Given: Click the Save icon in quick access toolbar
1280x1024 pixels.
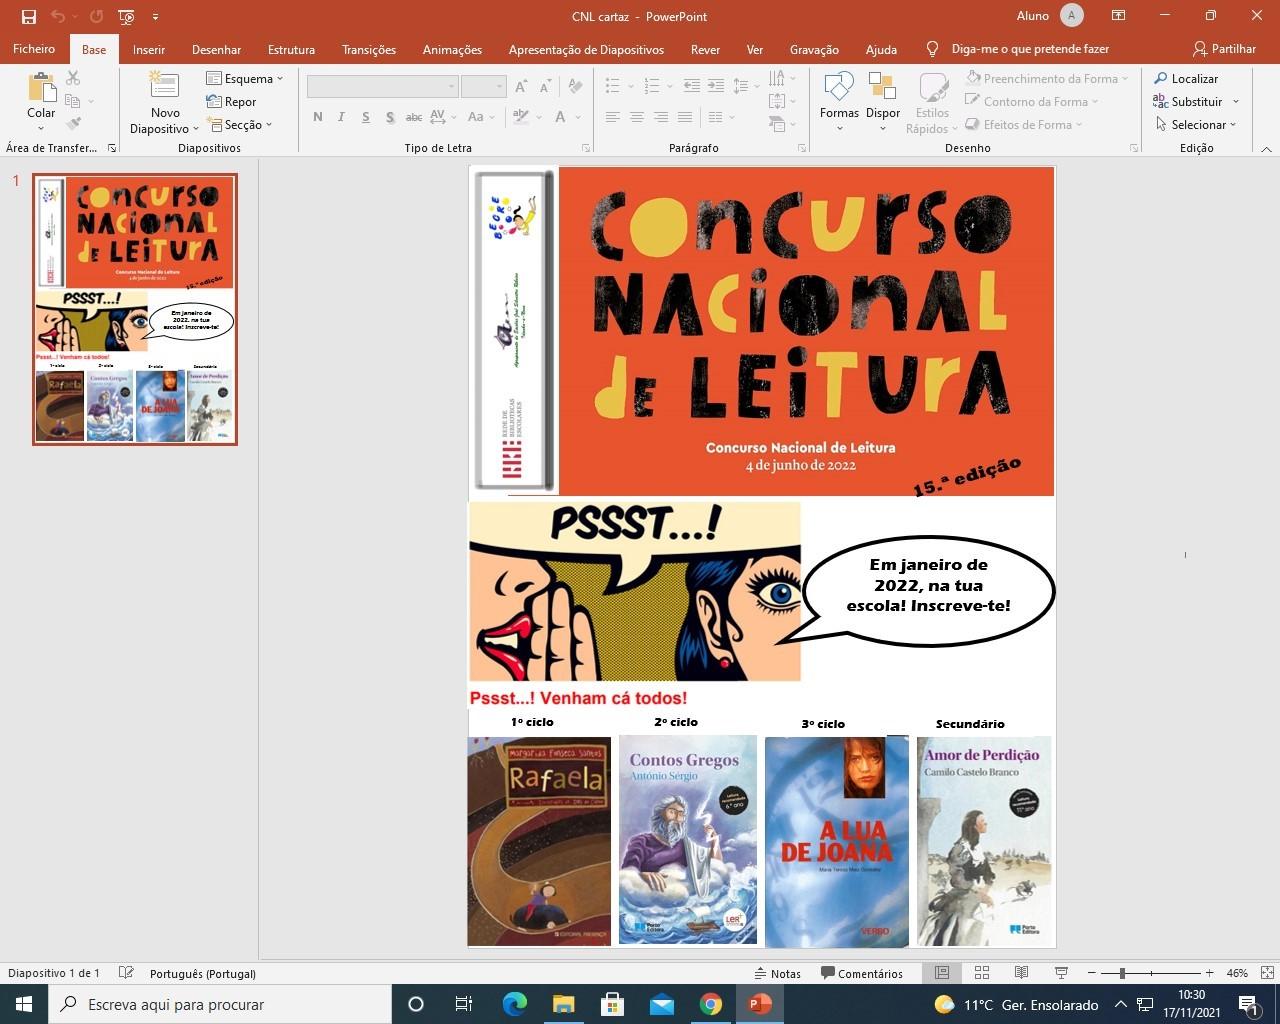Looking at the screenshot, I should click(28, 16).
